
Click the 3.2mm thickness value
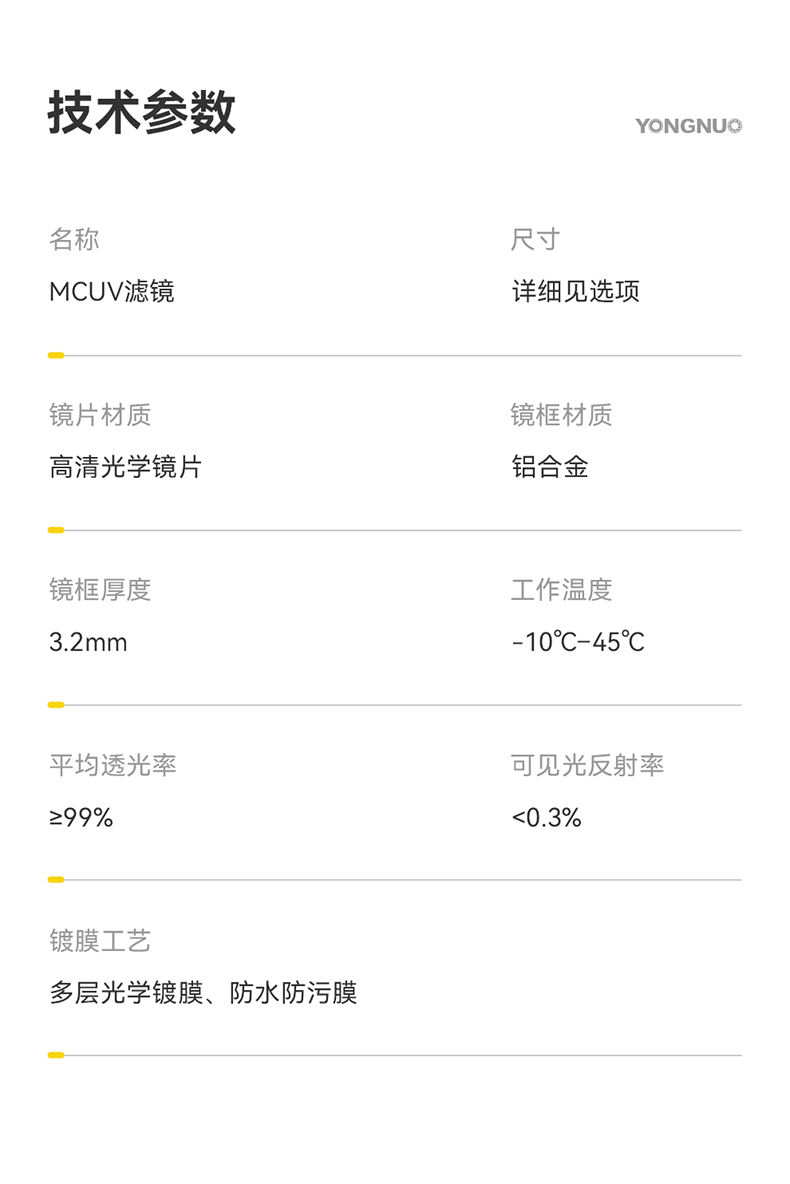88,642
